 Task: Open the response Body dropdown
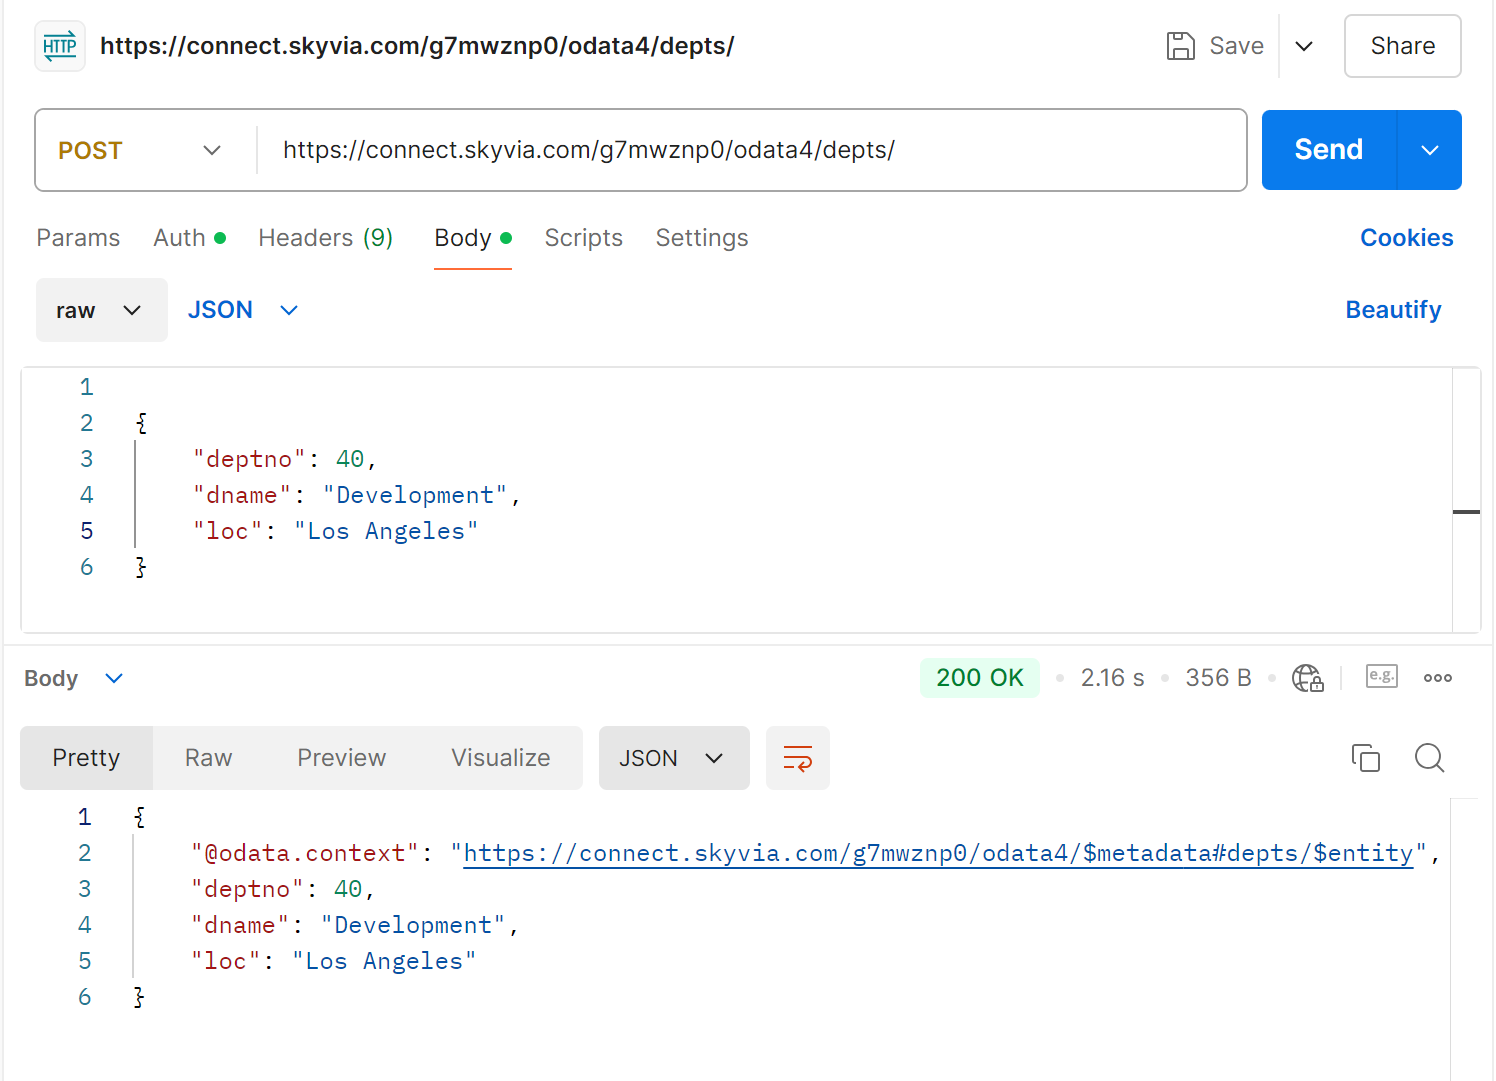73,678
